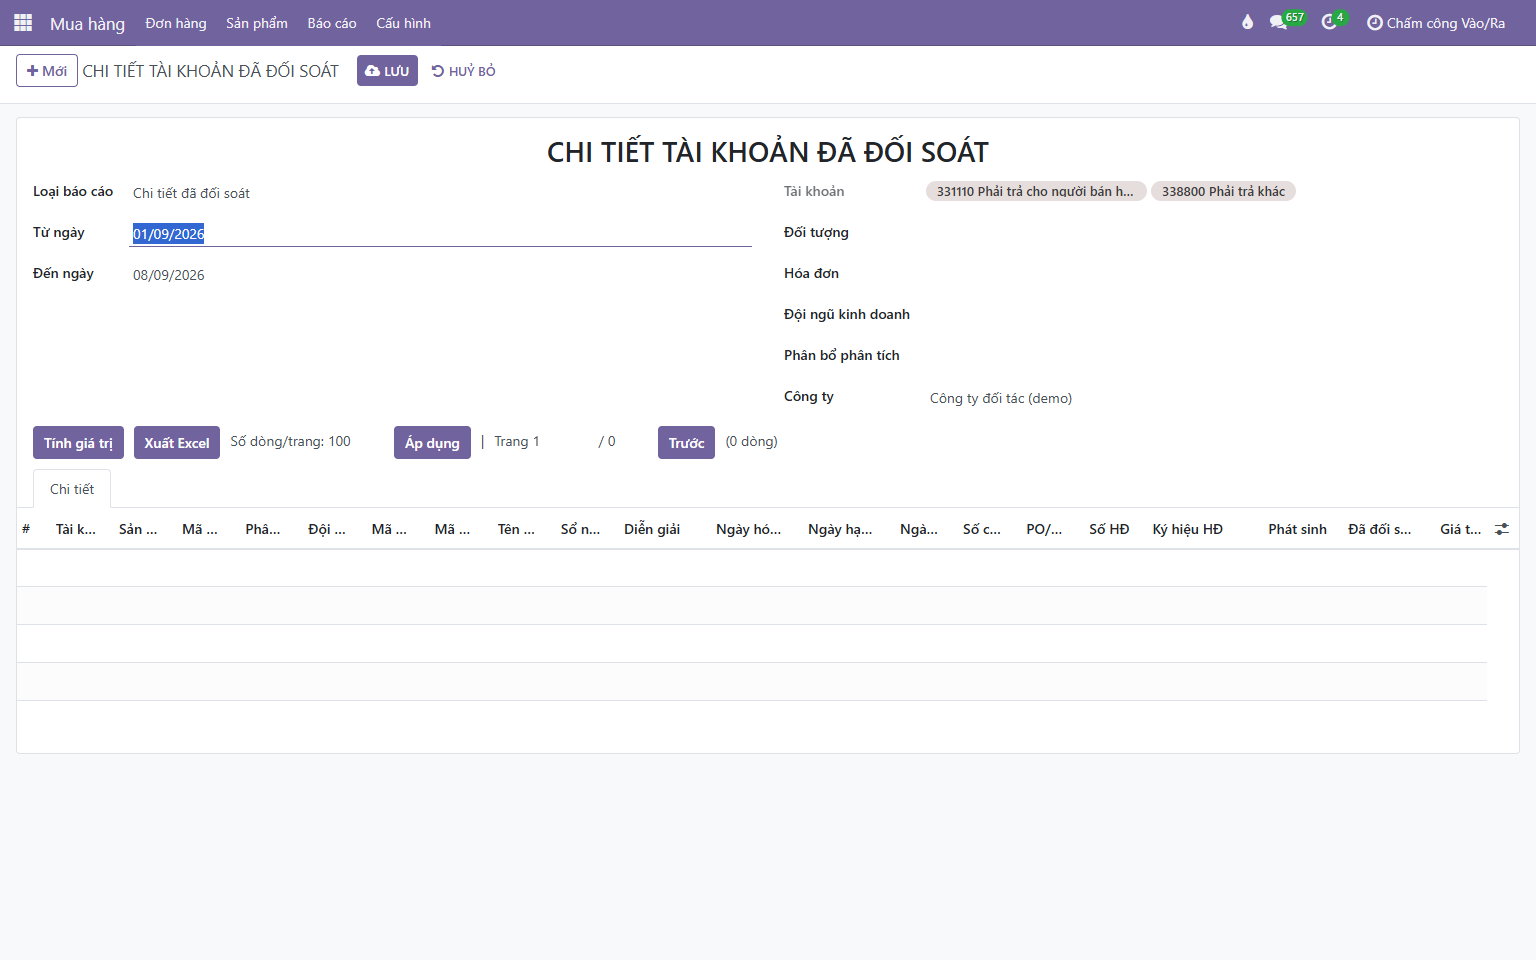The width and height of the screenshot is (1536, 960).
Task: Click the 338800 Phải trả khác tag
Action: (x=1223, y=191)
